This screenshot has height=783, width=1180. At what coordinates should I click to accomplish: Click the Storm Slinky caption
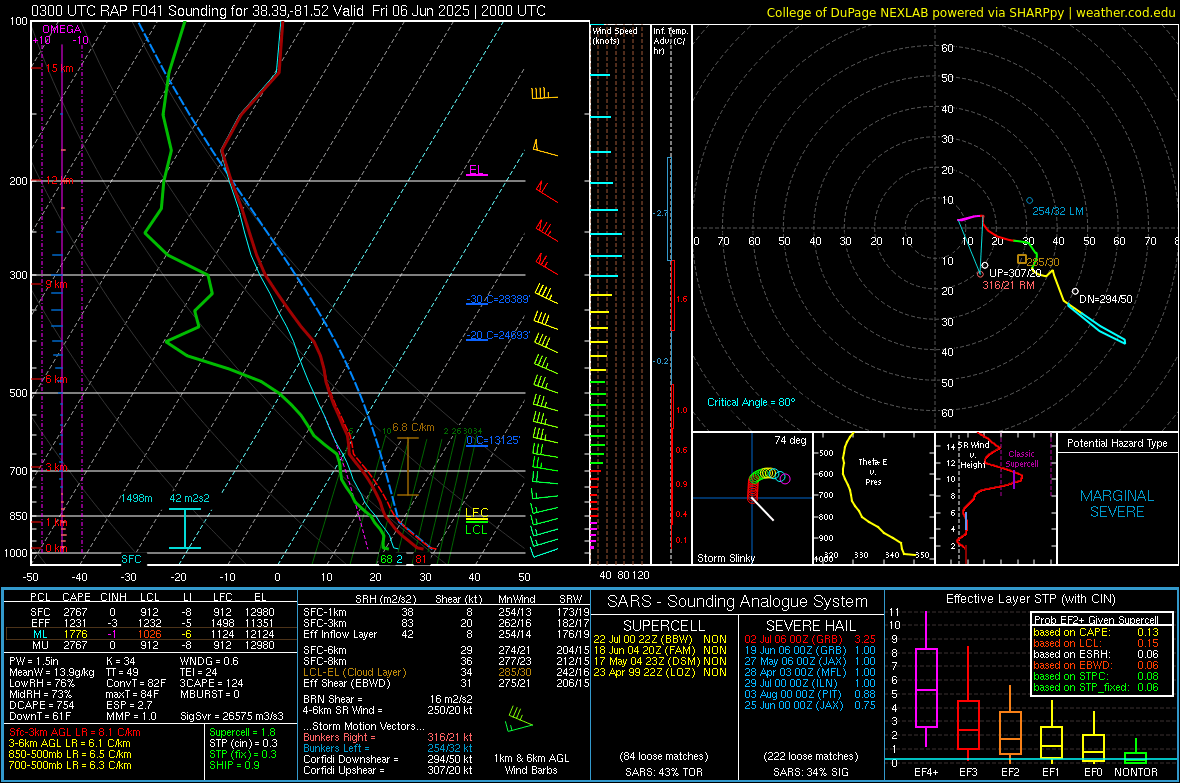point(725,558)
